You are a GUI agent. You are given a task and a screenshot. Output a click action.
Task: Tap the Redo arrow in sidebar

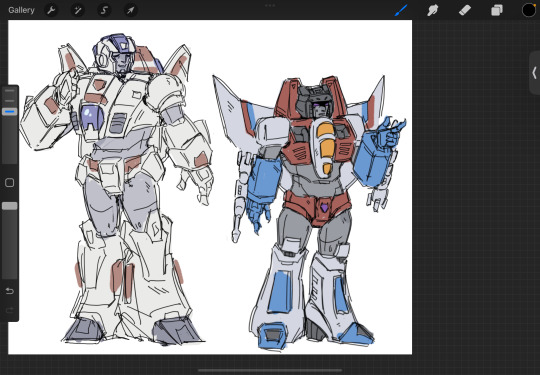(x=10, y=311)
